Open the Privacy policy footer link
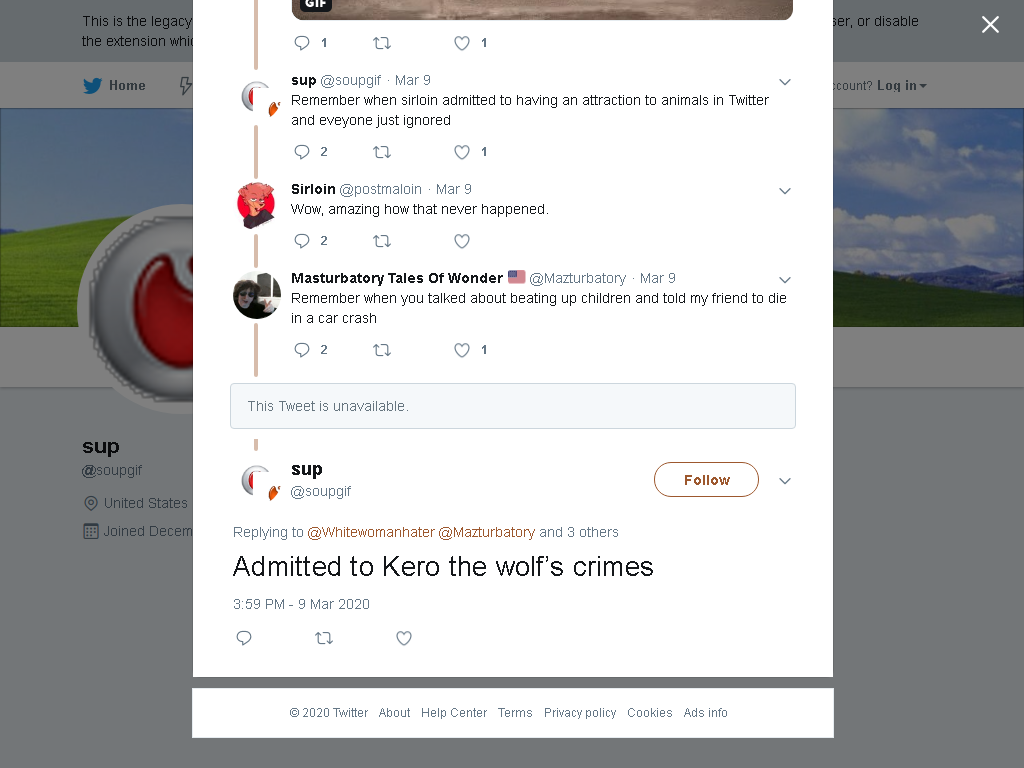Screen dimensions: 1024x768 tap(580, 712)
